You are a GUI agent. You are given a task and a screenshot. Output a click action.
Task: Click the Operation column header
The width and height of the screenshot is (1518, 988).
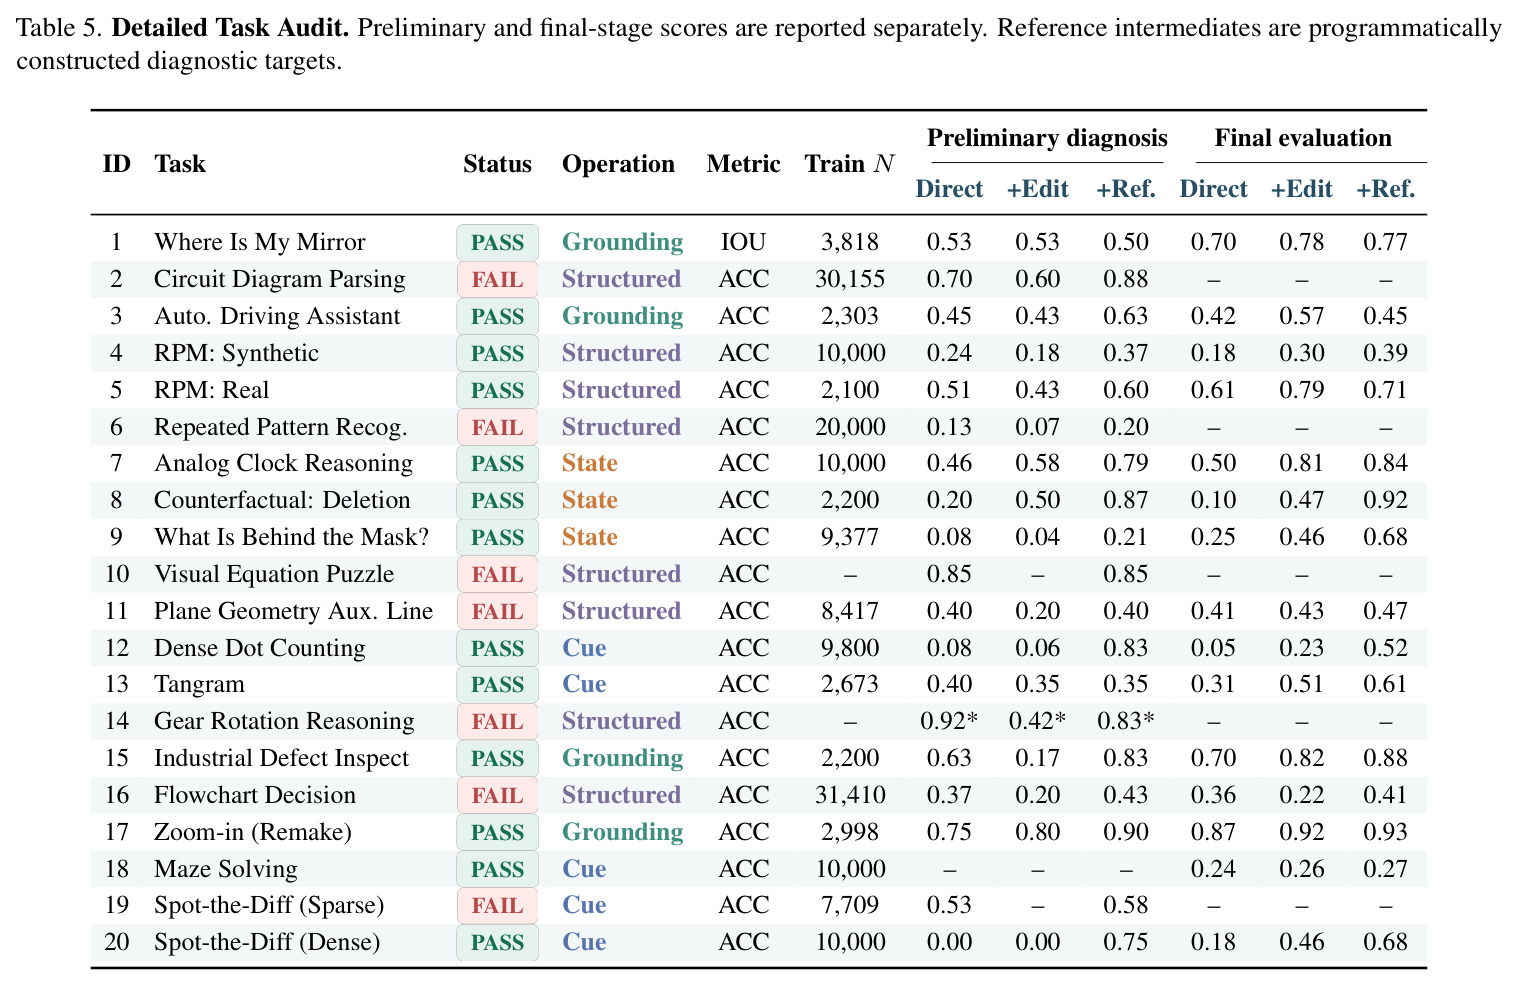click(x=618, y=164)
